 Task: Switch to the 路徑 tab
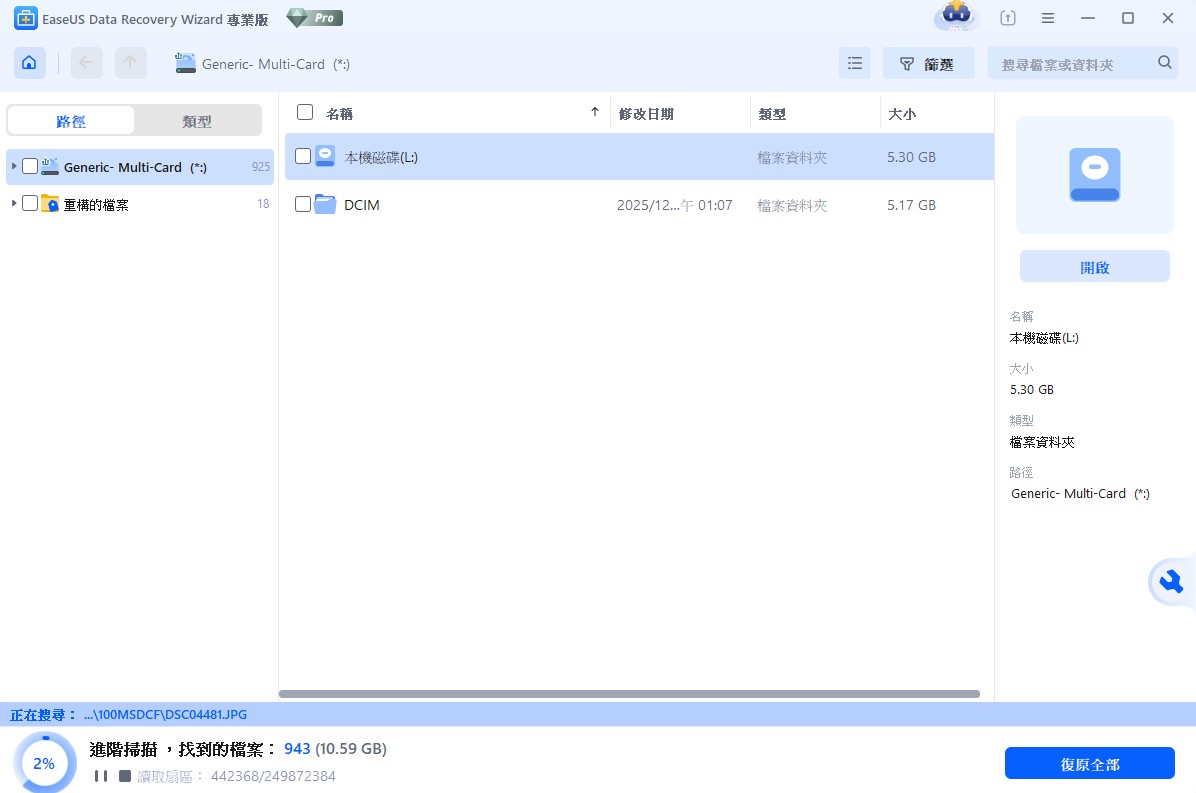tap(71, 120)
